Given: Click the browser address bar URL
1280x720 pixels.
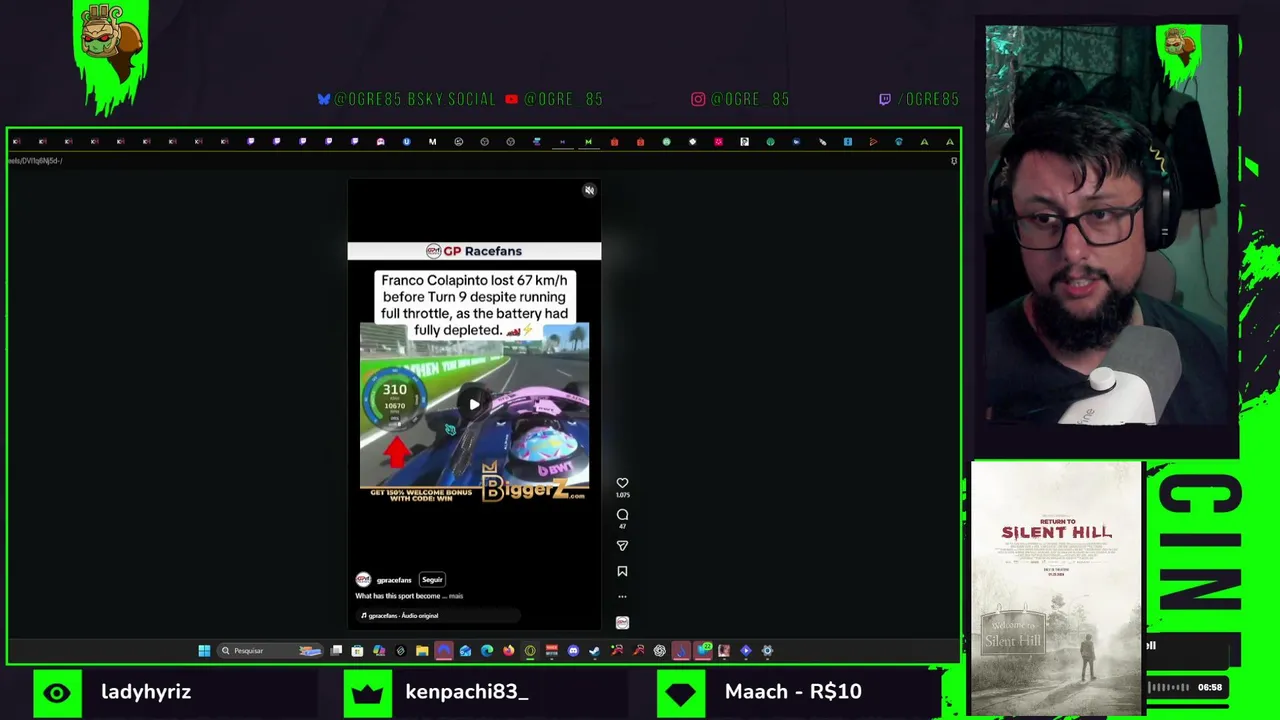Looking at the screenshot, I should (x=36, y=160).
